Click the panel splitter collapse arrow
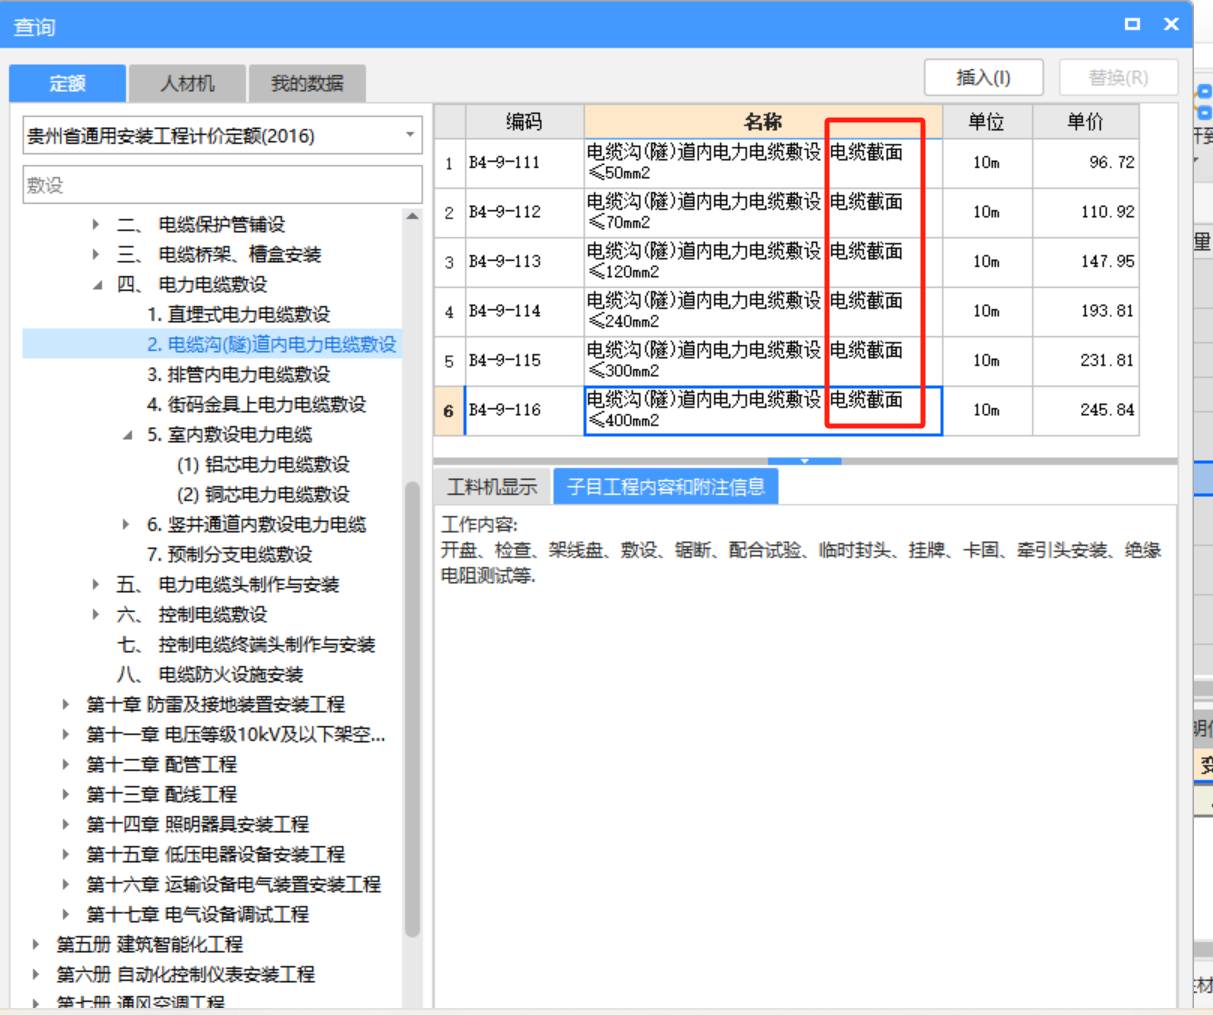Viewport: 1213px width, 1015px height. 805,461
